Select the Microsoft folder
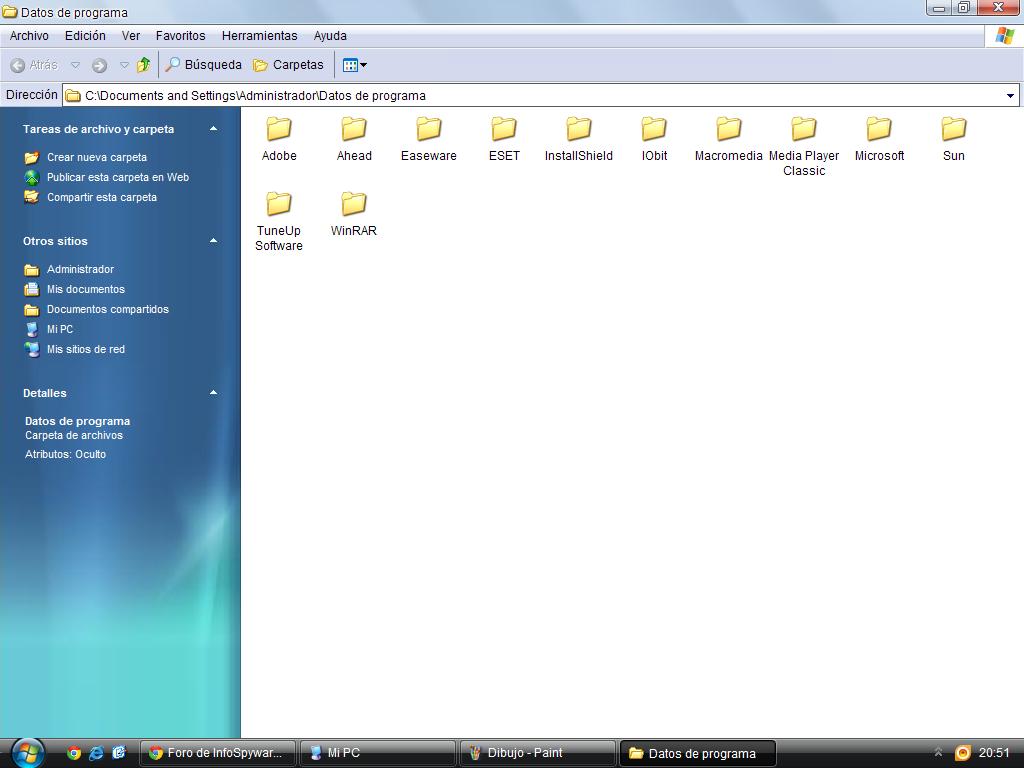Screen dimensions: 1024x768 (879, 138)
